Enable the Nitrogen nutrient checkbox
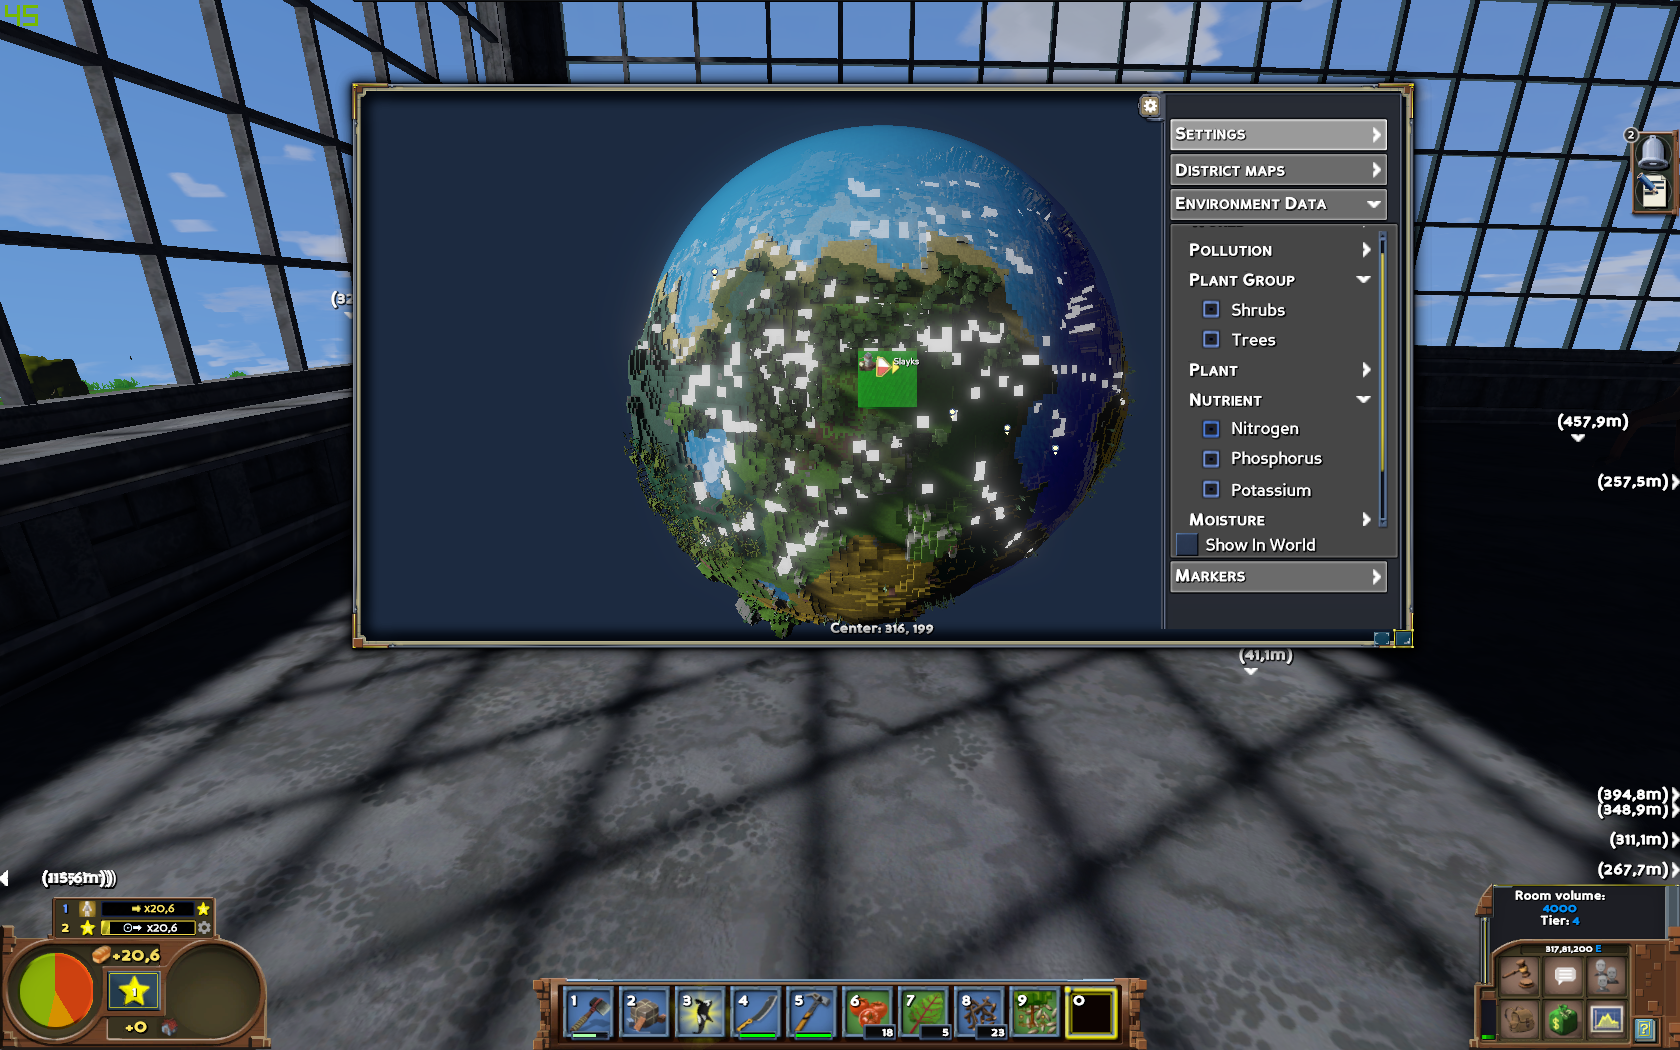 click(x=1211, y=428)
